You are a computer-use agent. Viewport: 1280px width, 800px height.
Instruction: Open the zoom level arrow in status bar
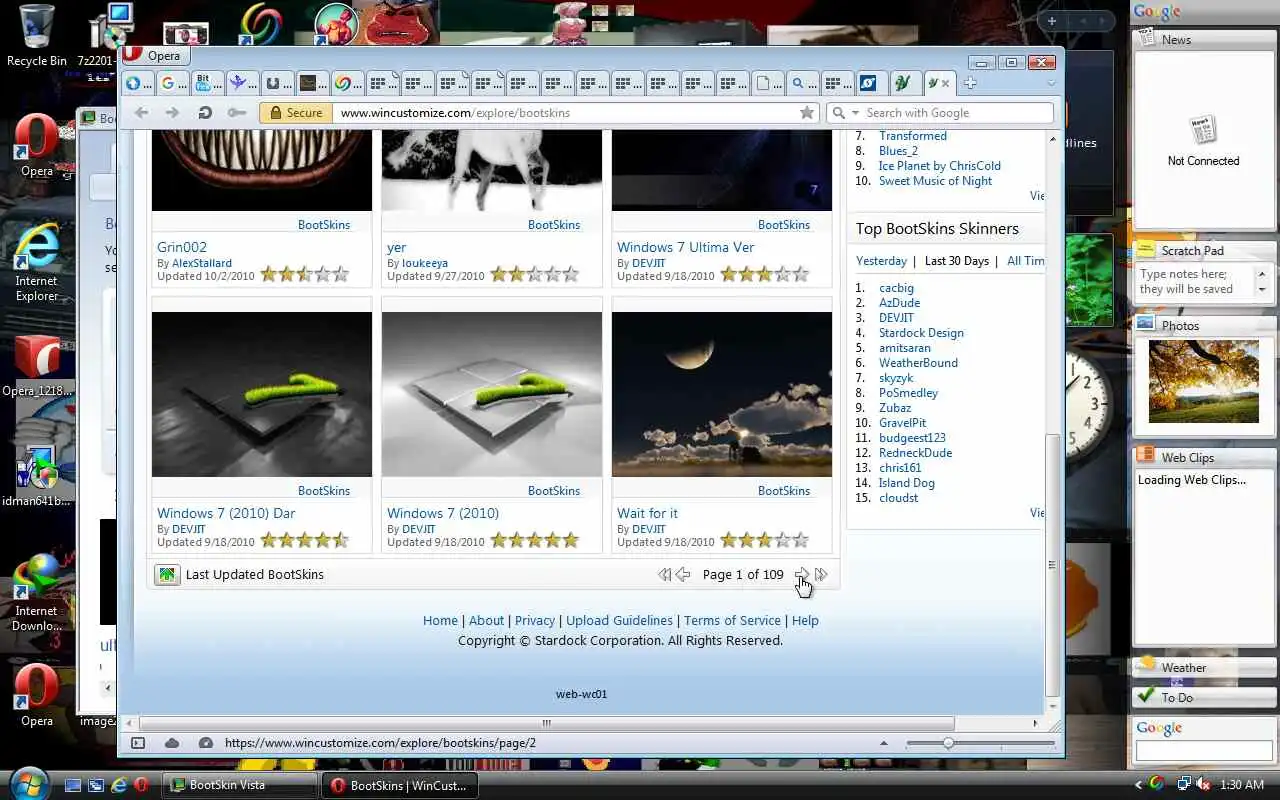point(883,743)
